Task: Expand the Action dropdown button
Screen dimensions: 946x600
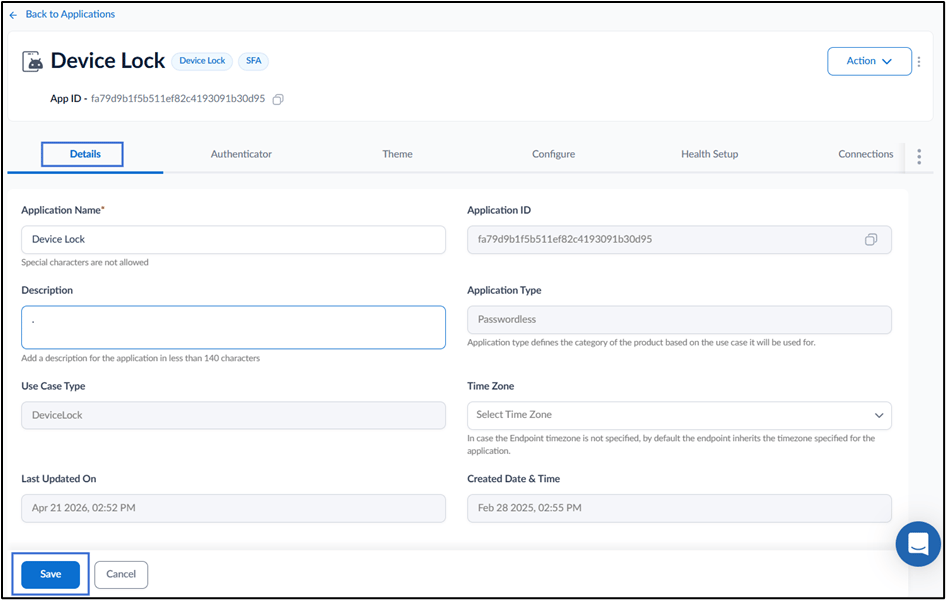Action: (x=869, y=62)
